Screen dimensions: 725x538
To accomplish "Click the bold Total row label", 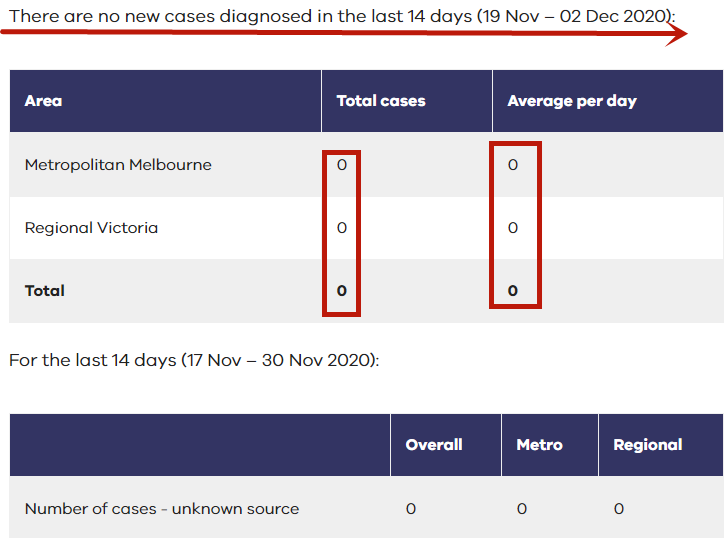I will (45, 291).
